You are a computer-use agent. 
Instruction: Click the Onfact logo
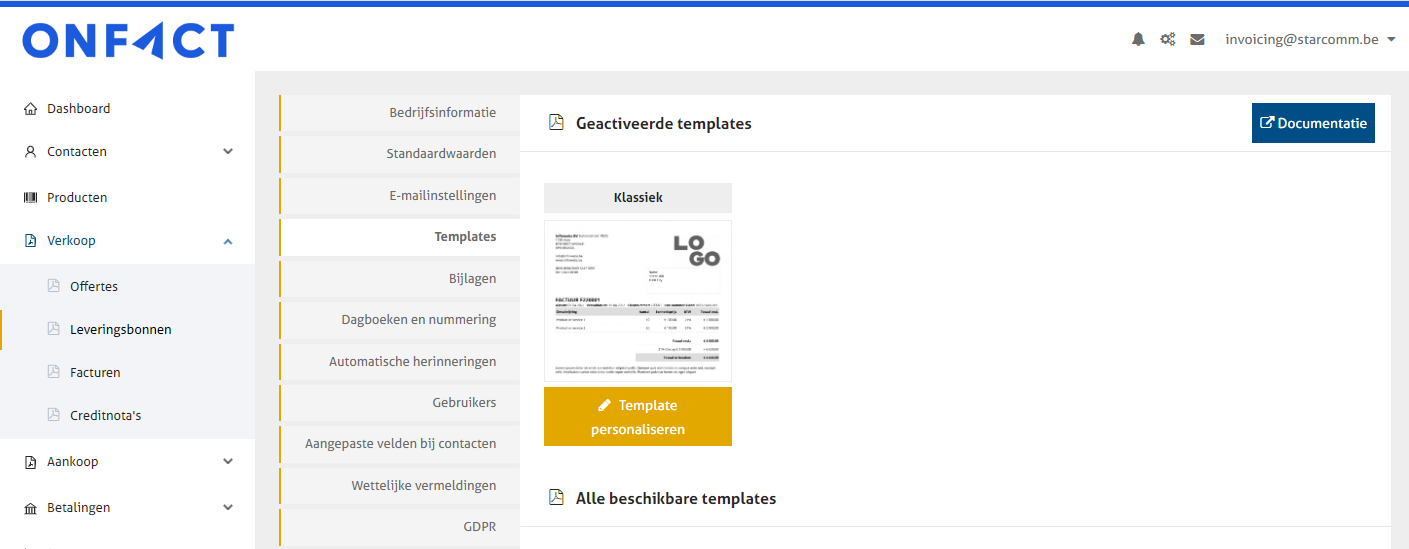128,41
